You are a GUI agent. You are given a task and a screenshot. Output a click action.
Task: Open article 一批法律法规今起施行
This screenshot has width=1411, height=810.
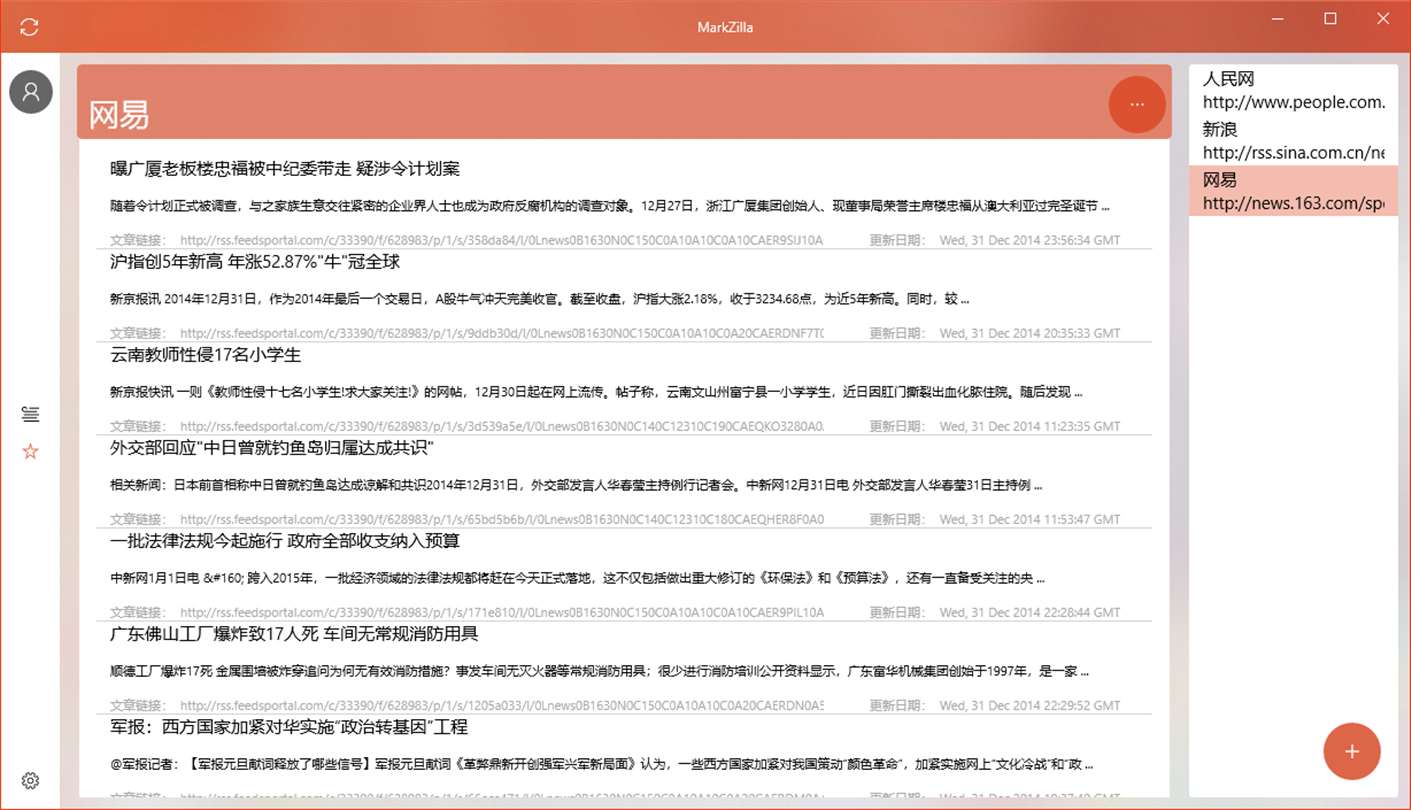point(285,541)
